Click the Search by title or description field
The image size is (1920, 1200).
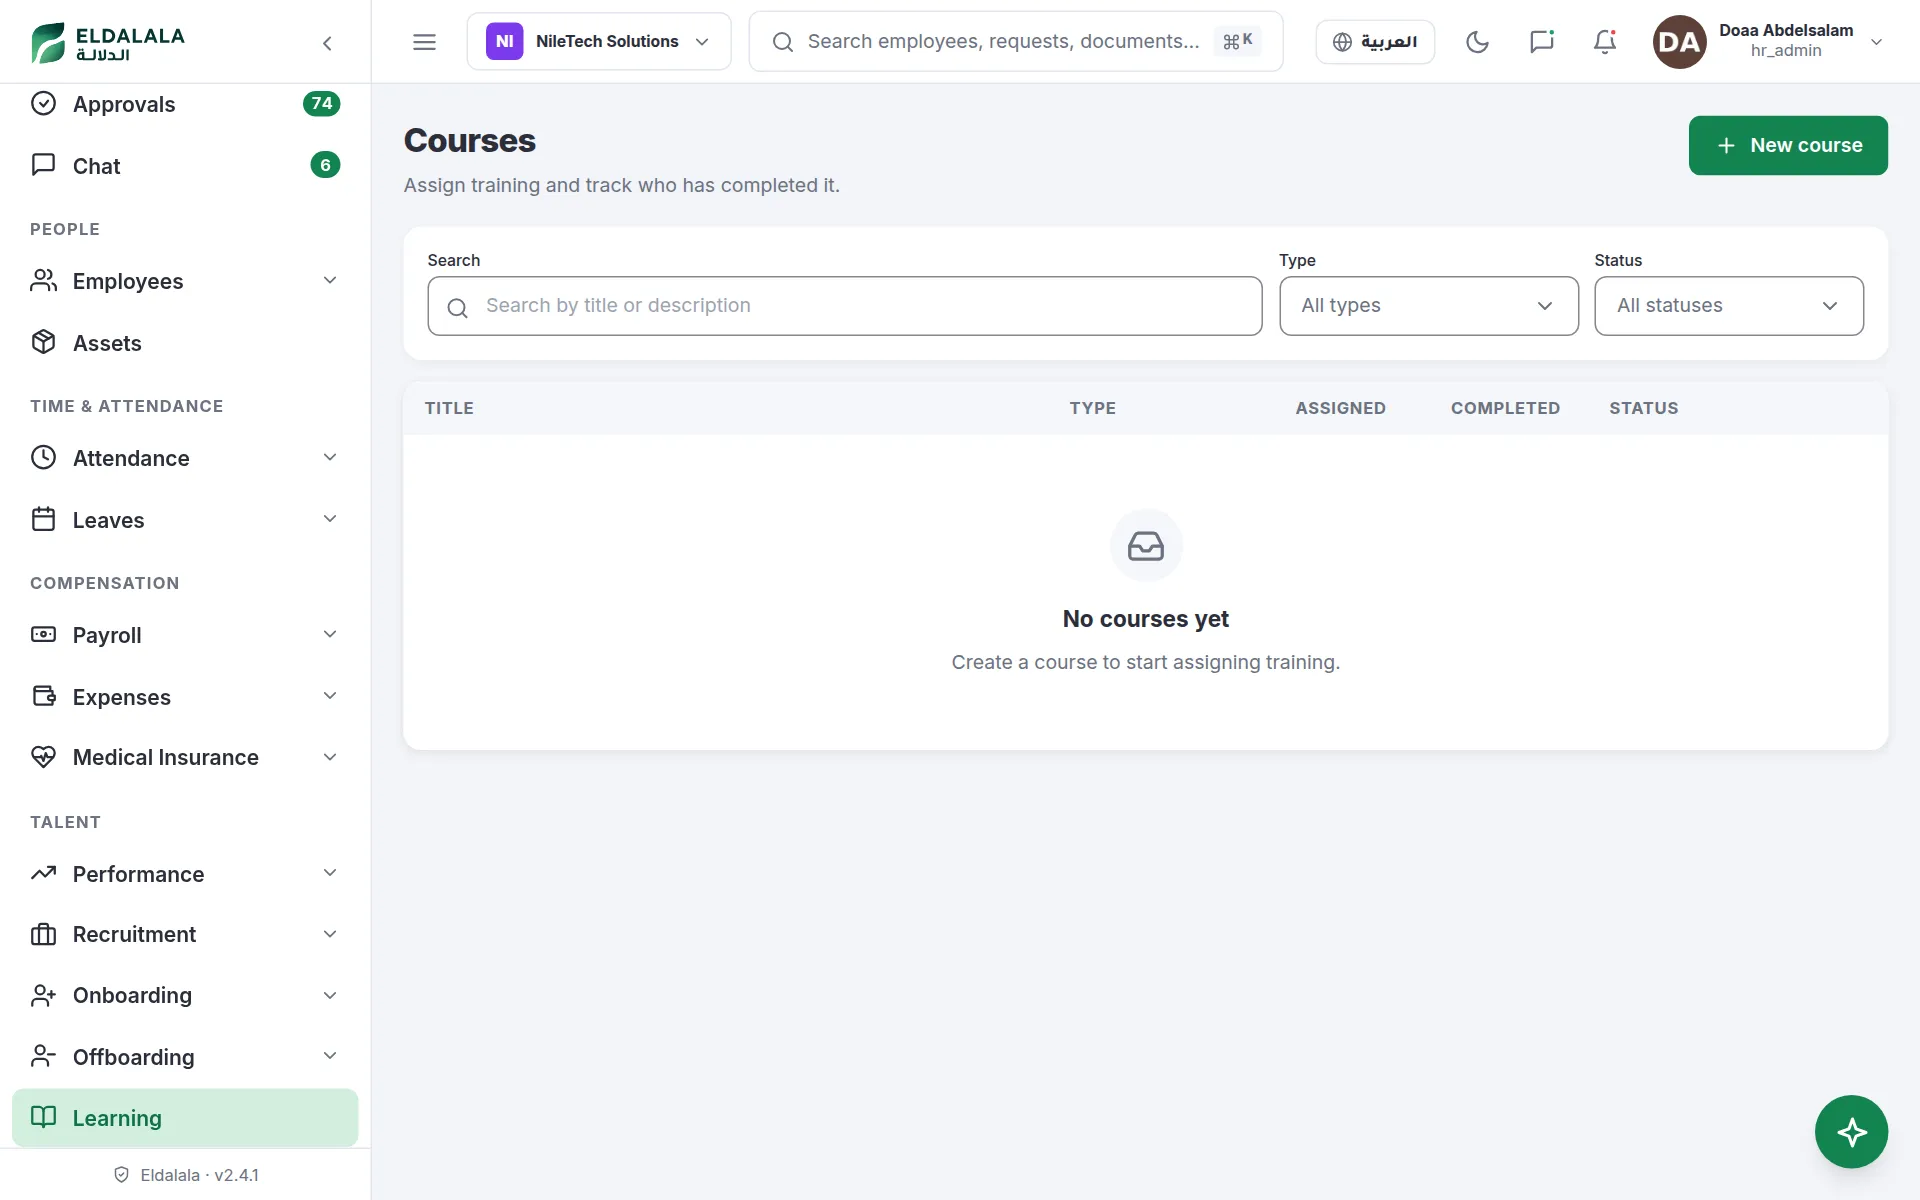pos(845,306)
